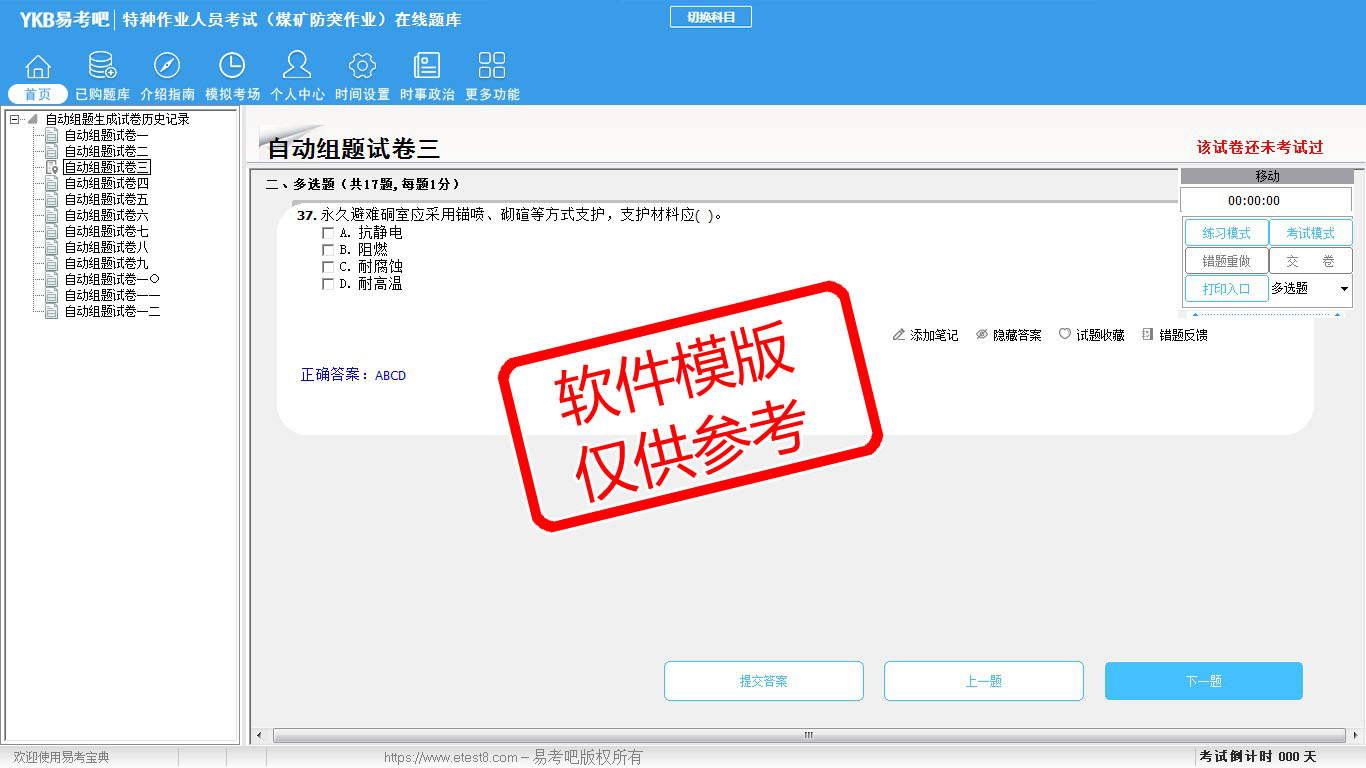Click the YKB易考吧 logo

pyautogui.click(x=64, y=19)
